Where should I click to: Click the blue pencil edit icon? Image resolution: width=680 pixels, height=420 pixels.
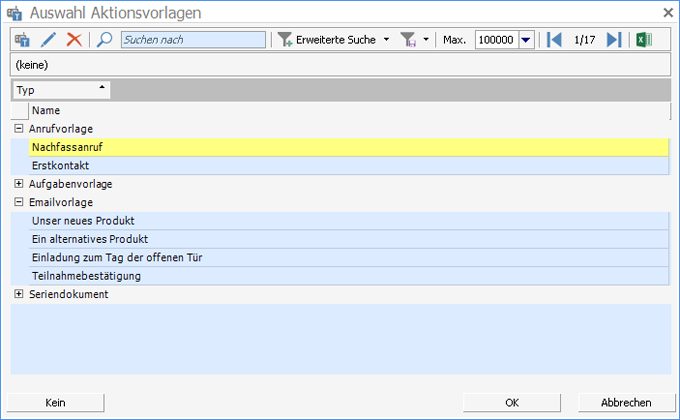pyautogui.click(x=48, y=40)
